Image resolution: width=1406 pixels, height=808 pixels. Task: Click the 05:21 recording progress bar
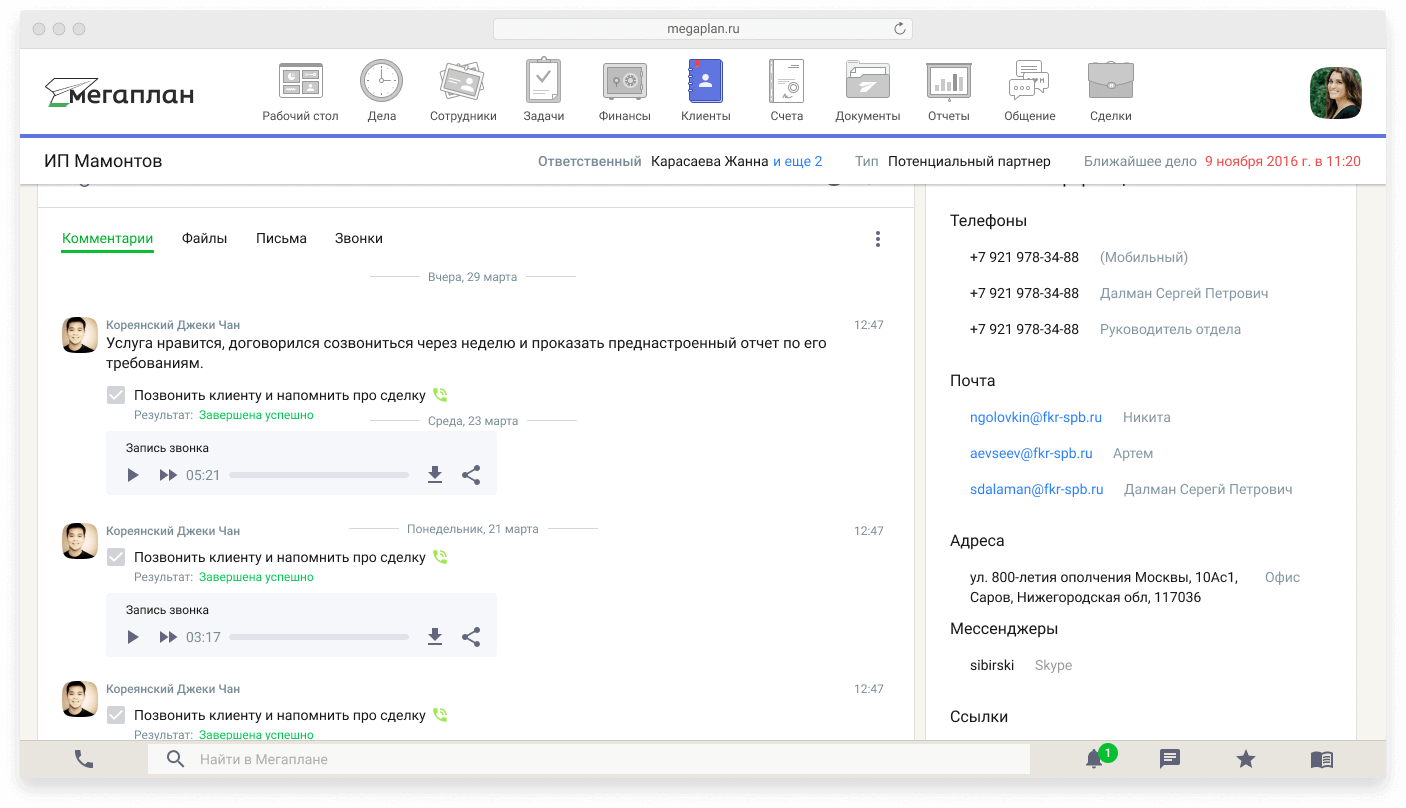click(318, 475)
